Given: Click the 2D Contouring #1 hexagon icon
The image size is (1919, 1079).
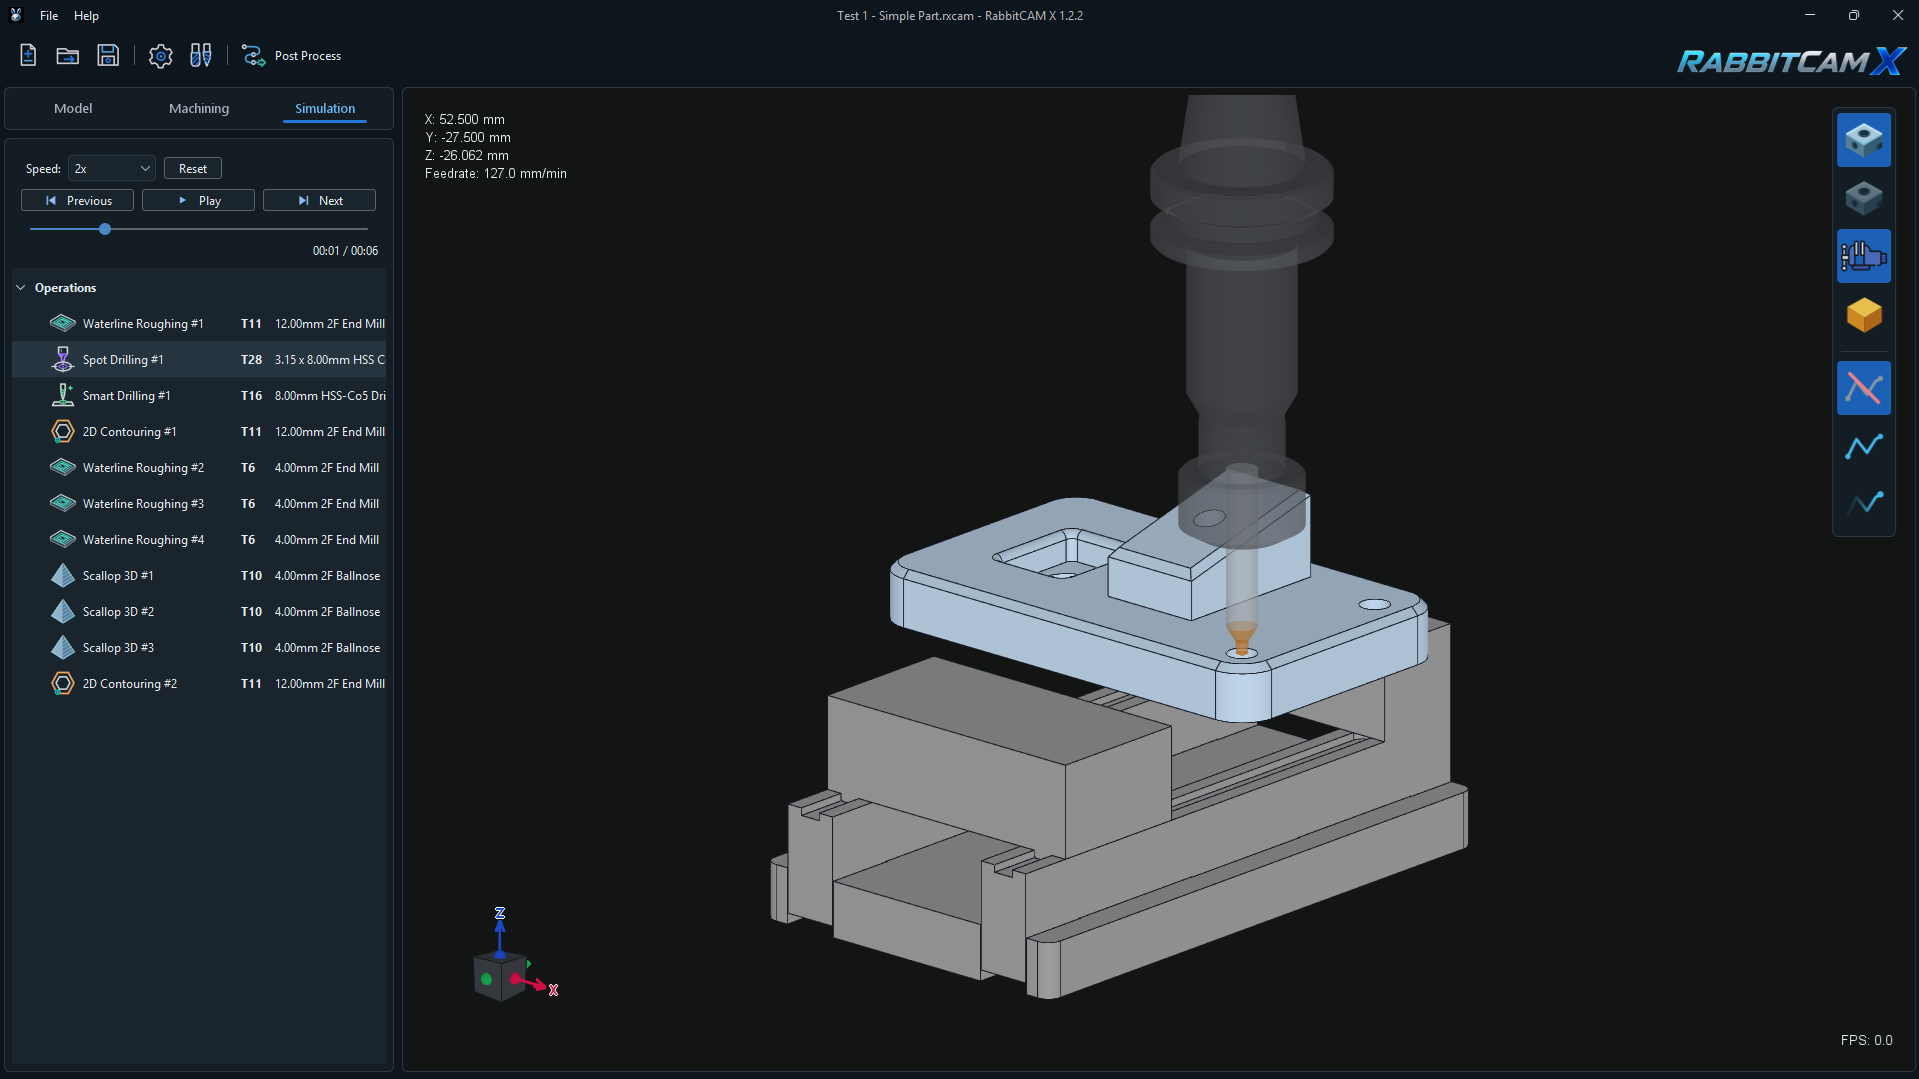Looking at the screenshot, I should pos(62,431).
